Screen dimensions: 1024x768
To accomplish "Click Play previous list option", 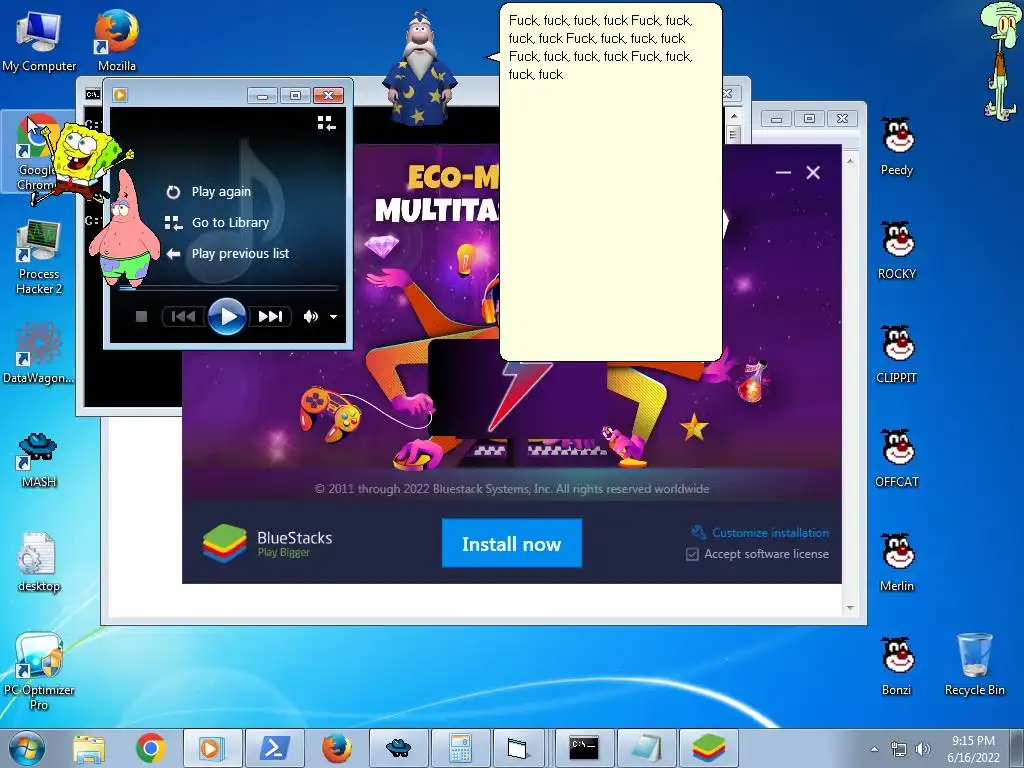I will click(227, 253).
